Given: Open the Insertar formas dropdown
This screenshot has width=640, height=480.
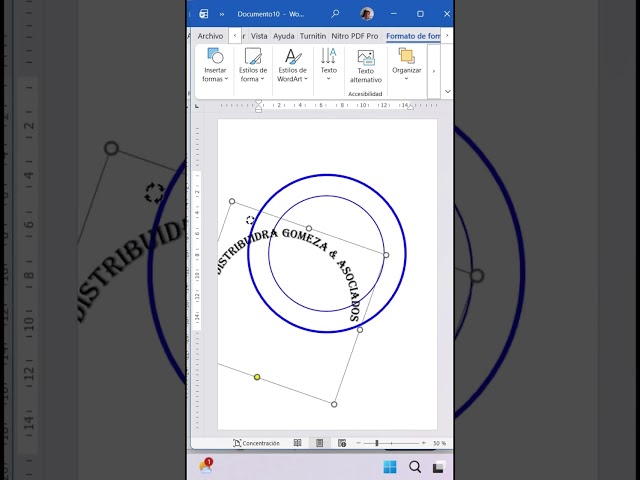Looking at the screenshot, I should tap(215, 66).
